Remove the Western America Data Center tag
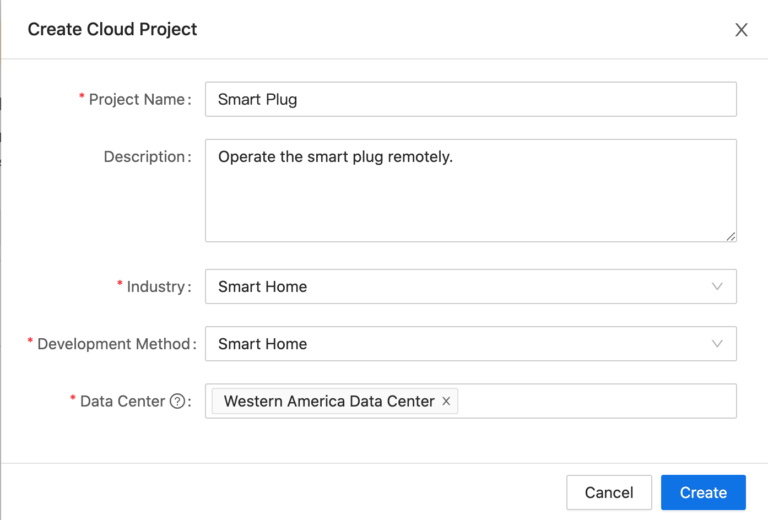This screenshot has width=768, height=520. coord(446,401)
